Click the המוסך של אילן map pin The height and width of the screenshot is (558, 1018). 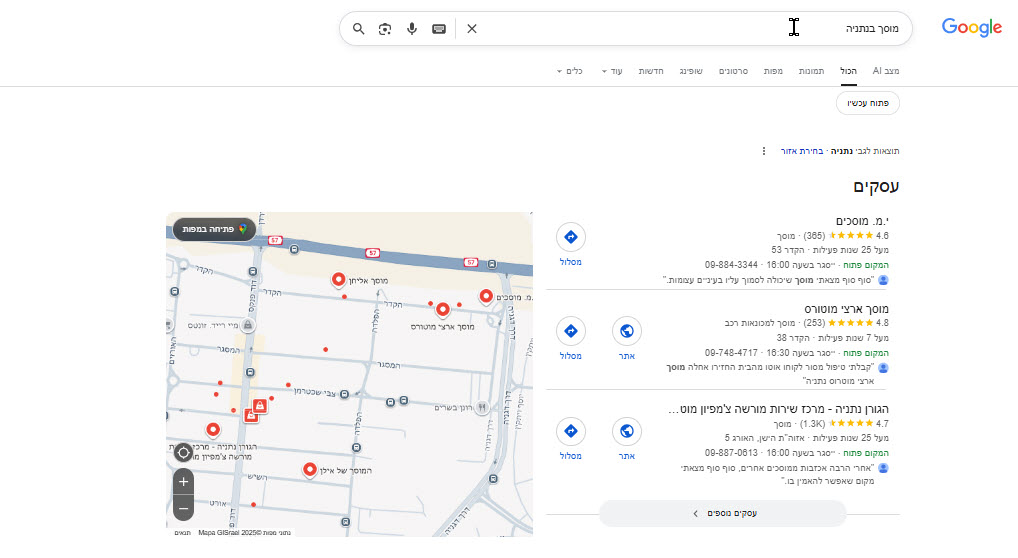click(x=310, y=469)
